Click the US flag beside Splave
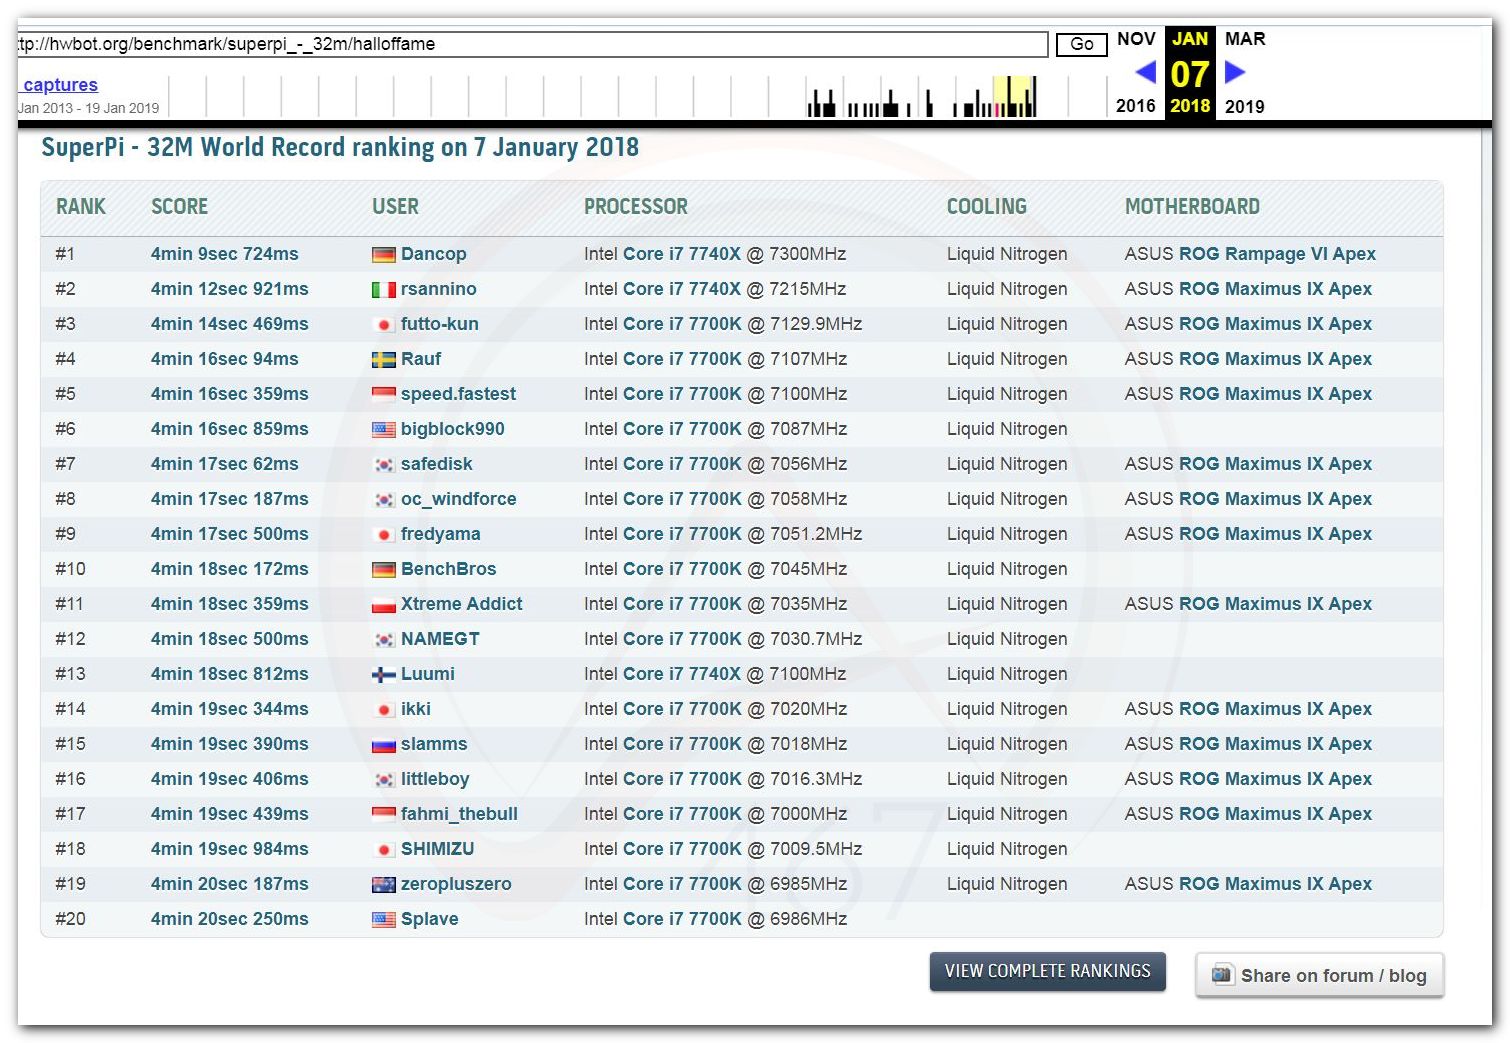The width and height of the screenshot is (1510, 1043). click(x=383, y=920)
